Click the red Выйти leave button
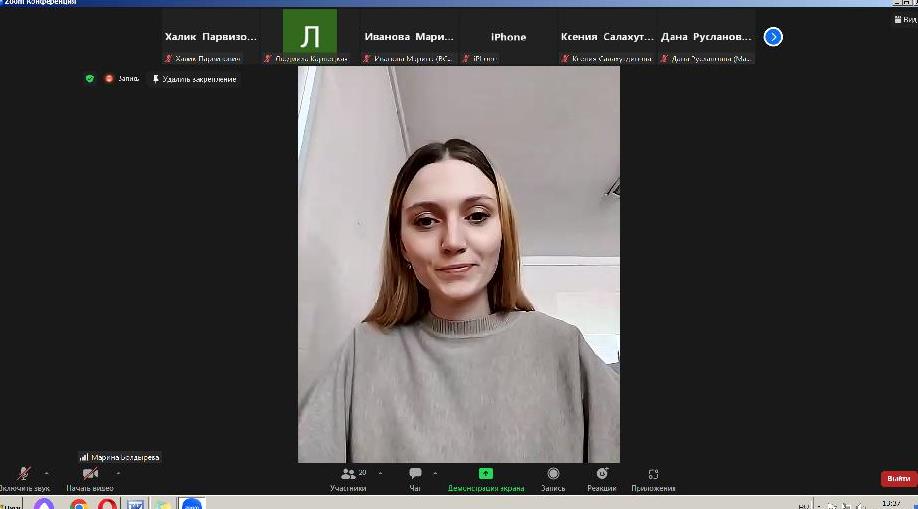 tap(898, 479)
